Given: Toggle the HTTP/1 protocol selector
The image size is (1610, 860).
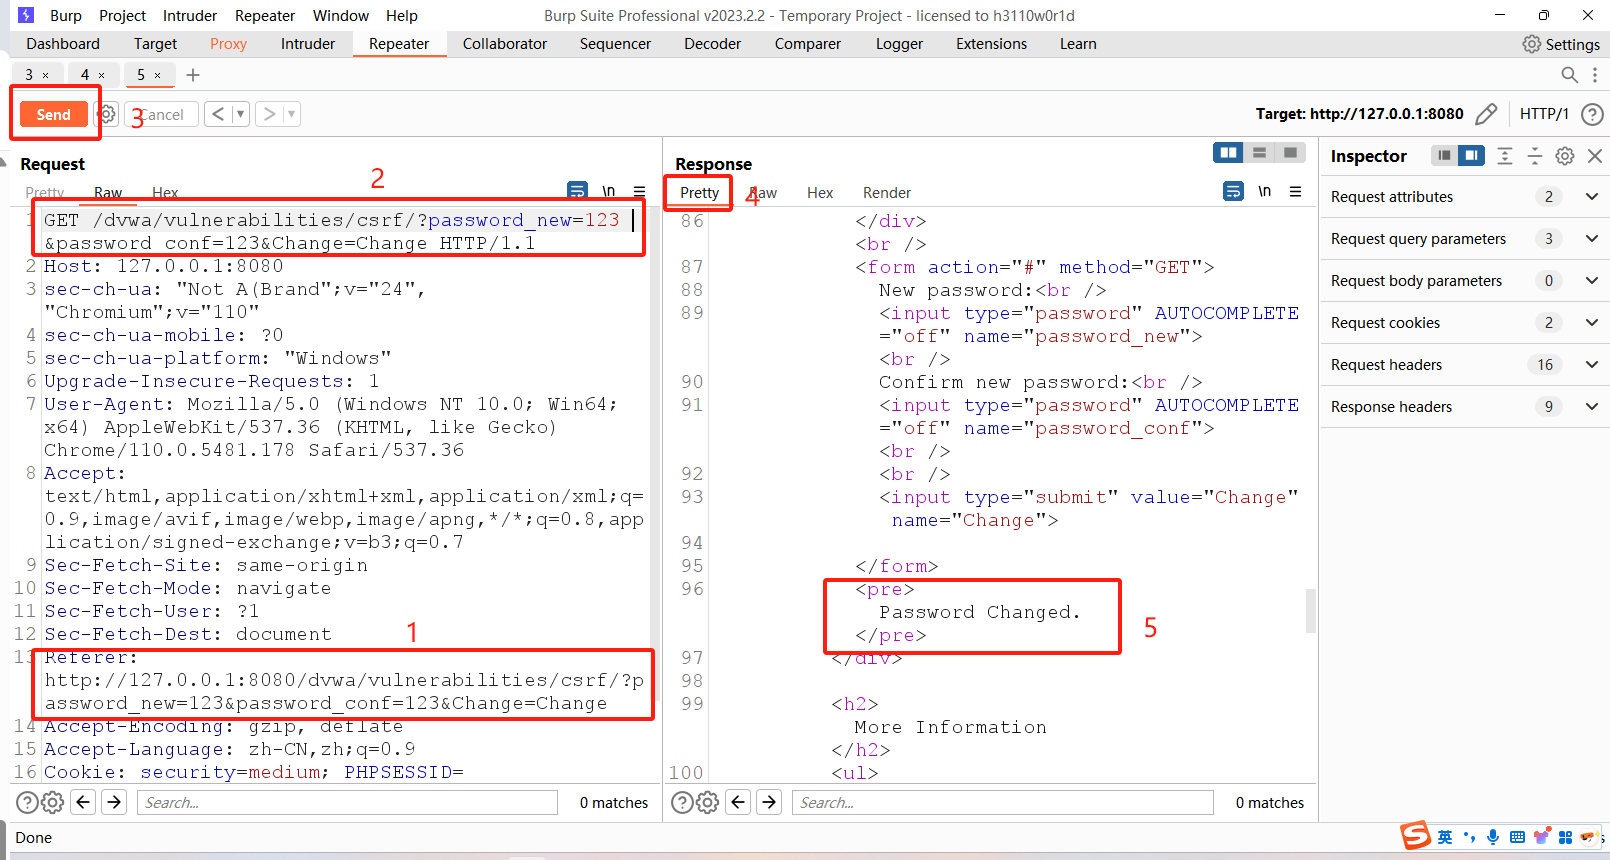Looking at the screenshot, I should [1544, 114].
